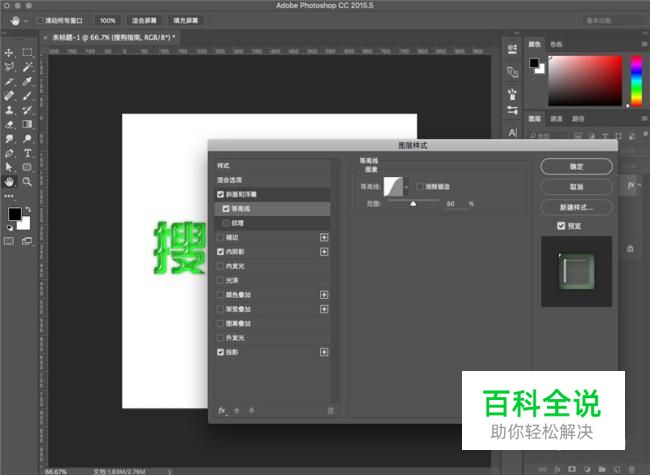
Task: Select the Eyedropper tool
Action: pos(27,81)
